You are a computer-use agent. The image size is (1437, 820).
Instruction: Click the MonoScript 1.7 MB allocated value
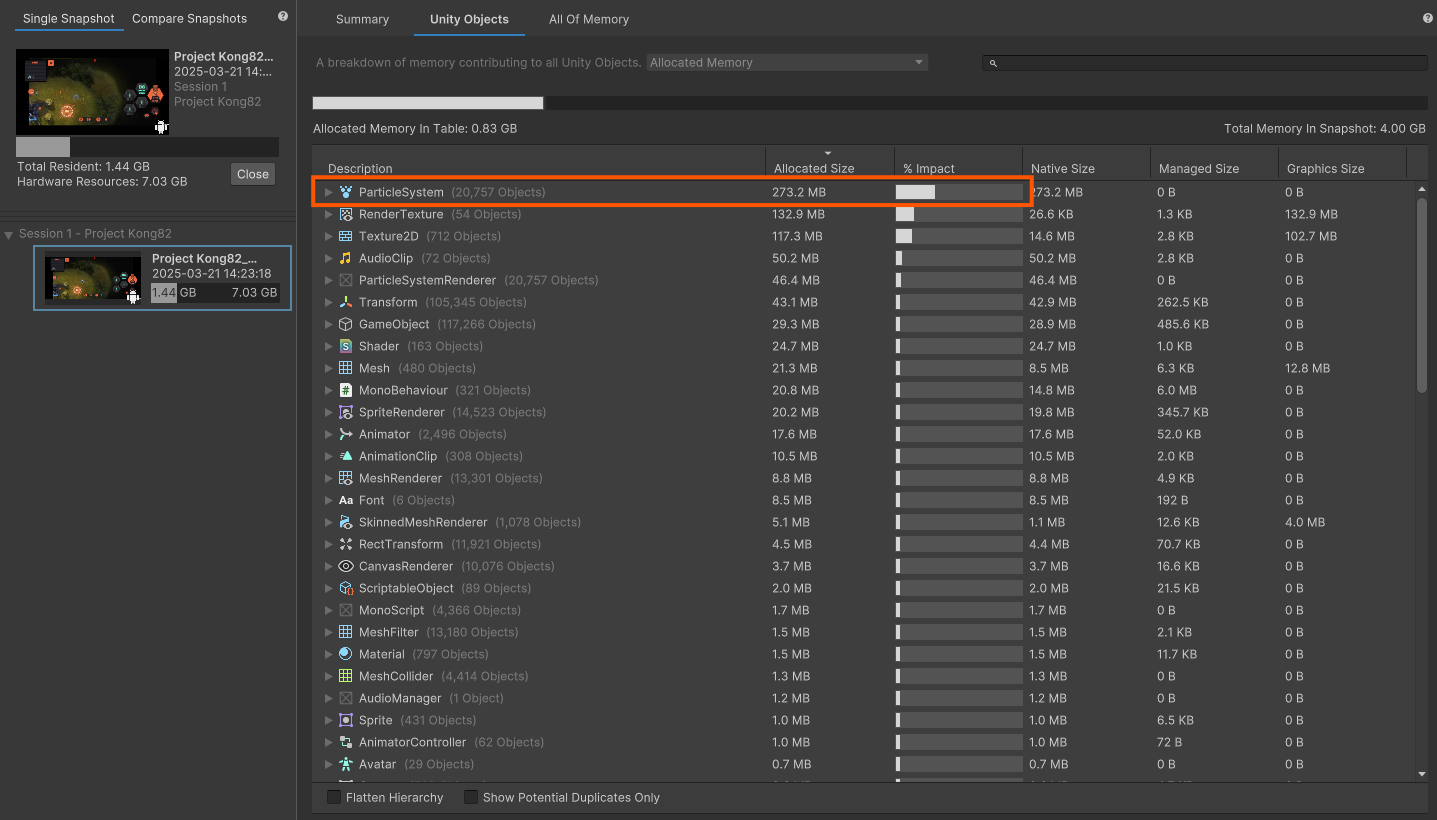790,610
